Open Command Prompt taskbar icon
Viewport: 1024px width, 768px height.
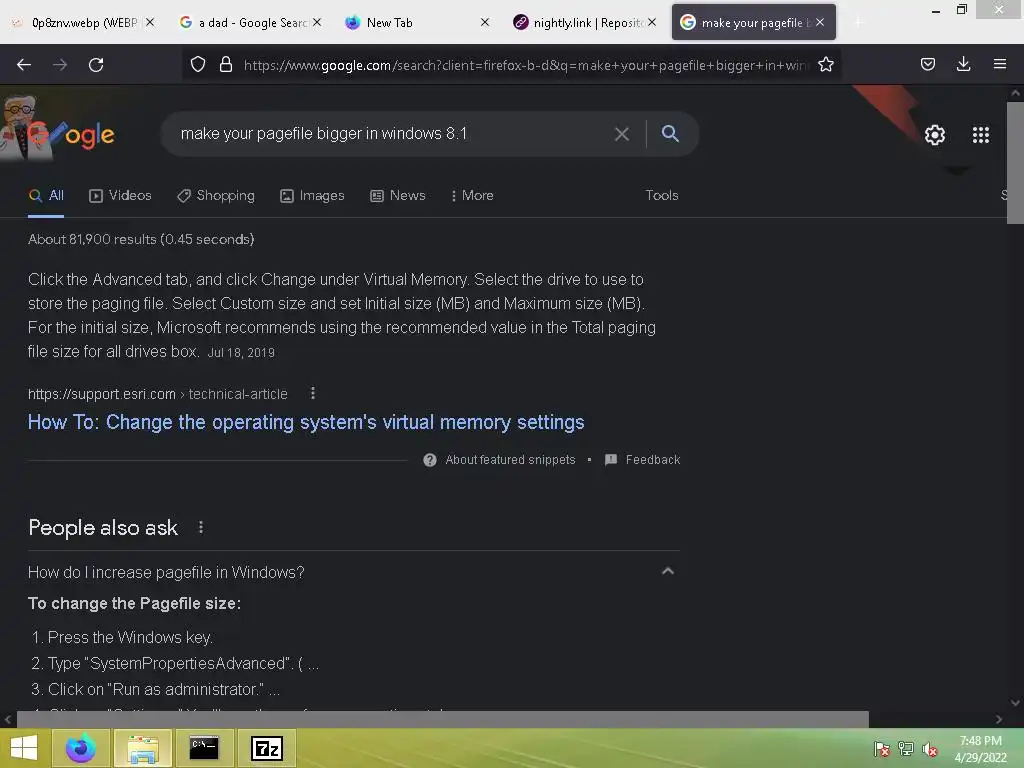tap(204, 748)
